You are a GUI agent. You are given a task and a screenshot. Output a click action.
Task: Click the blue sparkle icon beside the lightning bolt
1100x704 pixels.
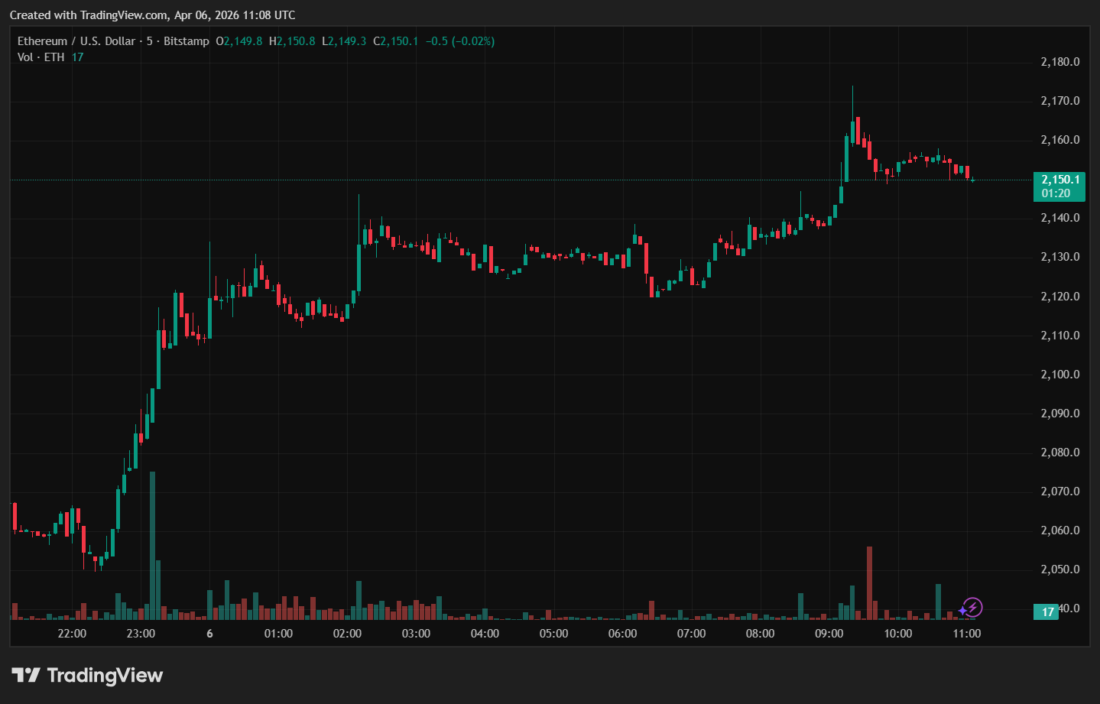click(962, 610)
